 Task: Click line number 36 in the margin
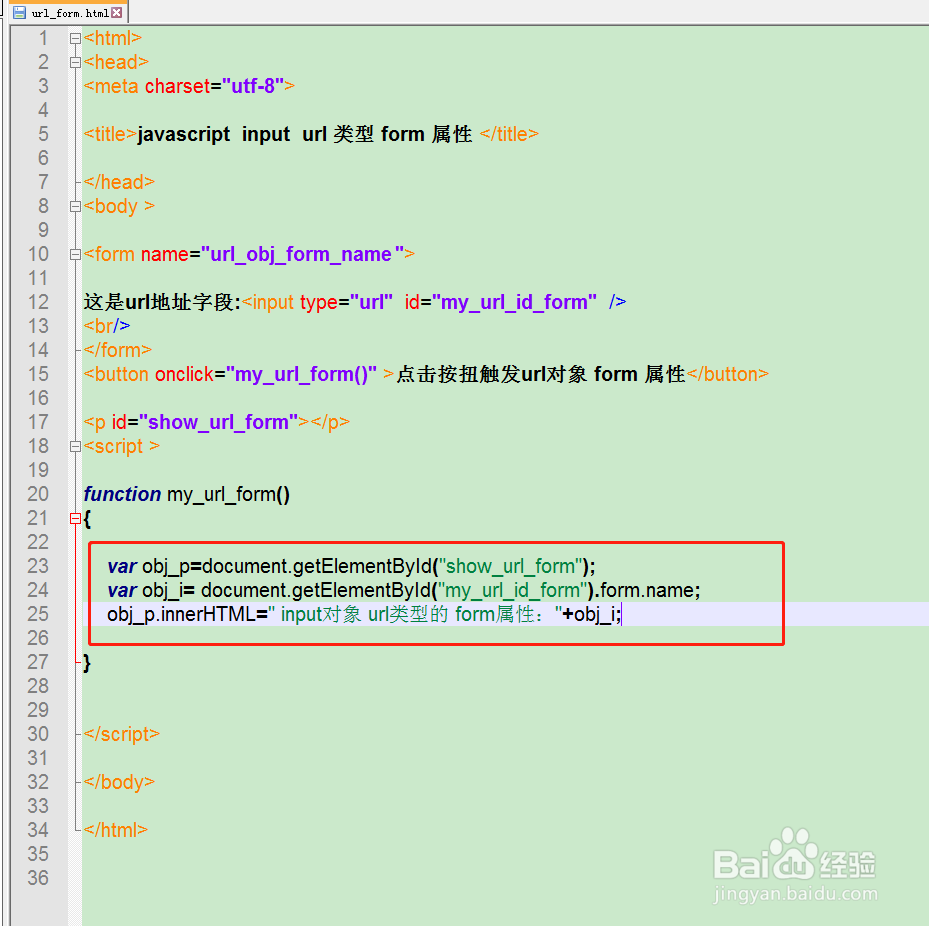coord(39,878)
